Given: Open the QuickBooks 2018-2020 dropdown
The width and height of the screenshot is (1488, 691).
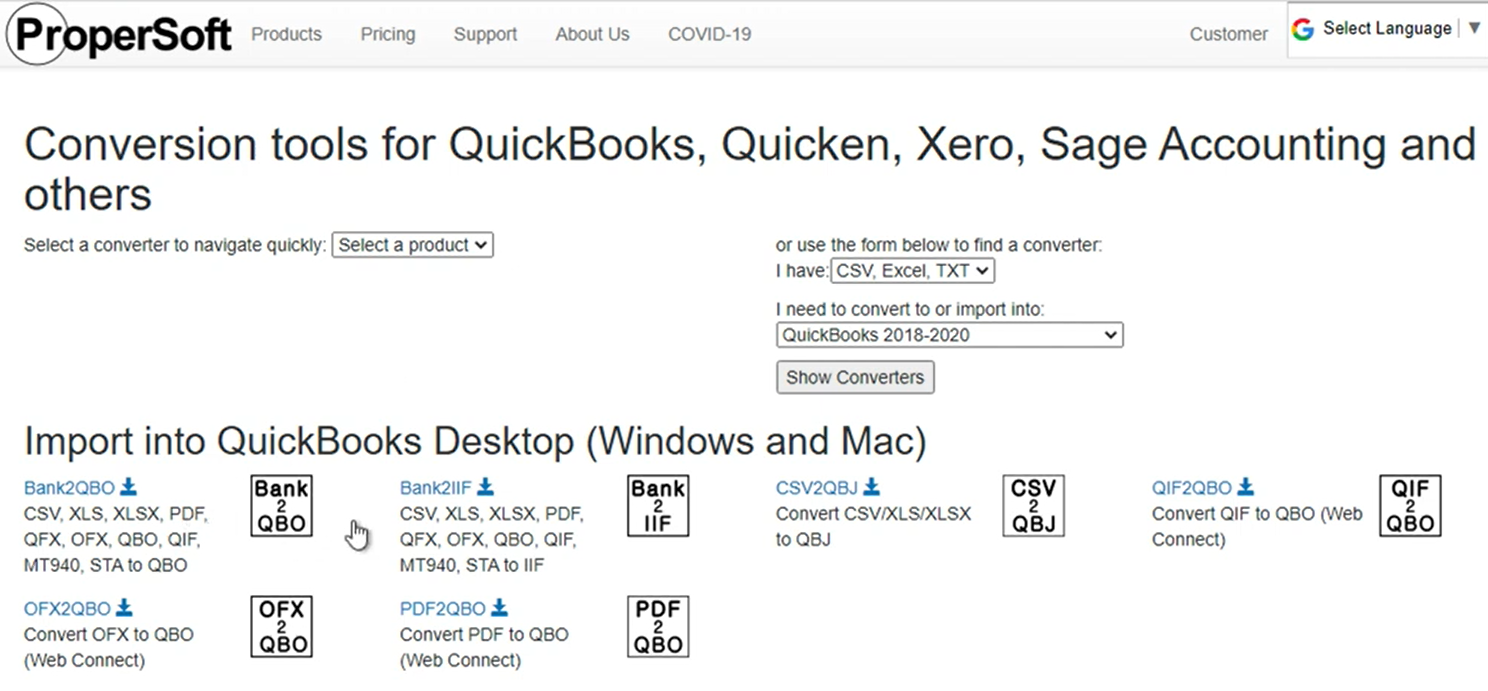Looking at the screenshot, I should 950,335.
